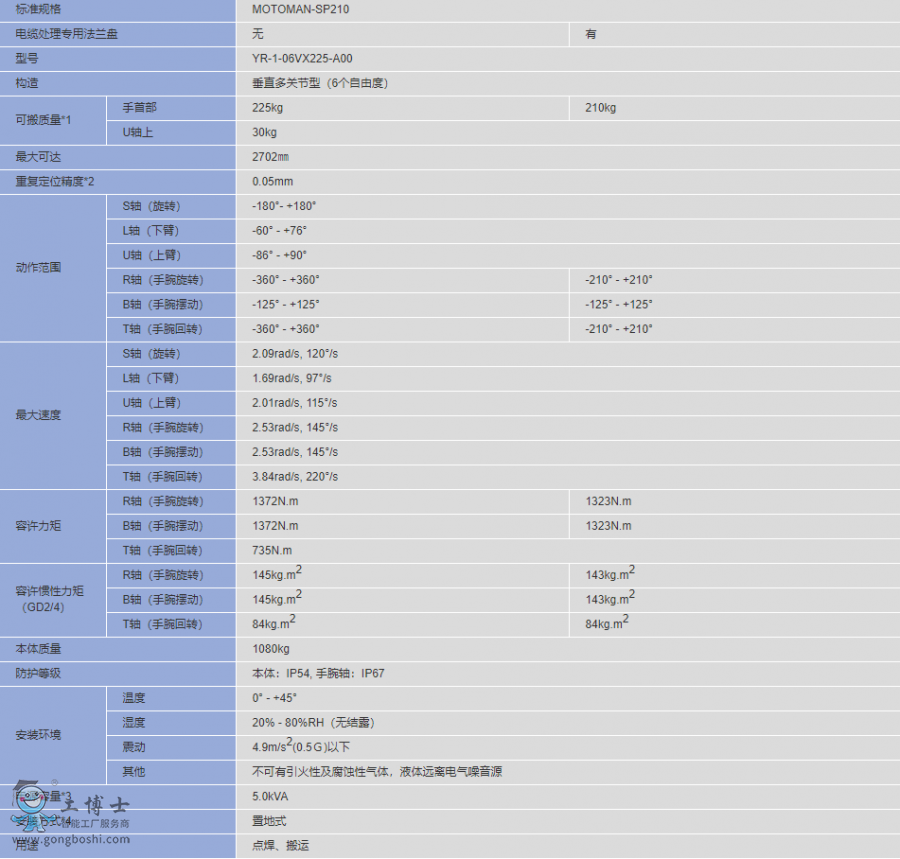Select the 最大速度 category label

point(38,415)
